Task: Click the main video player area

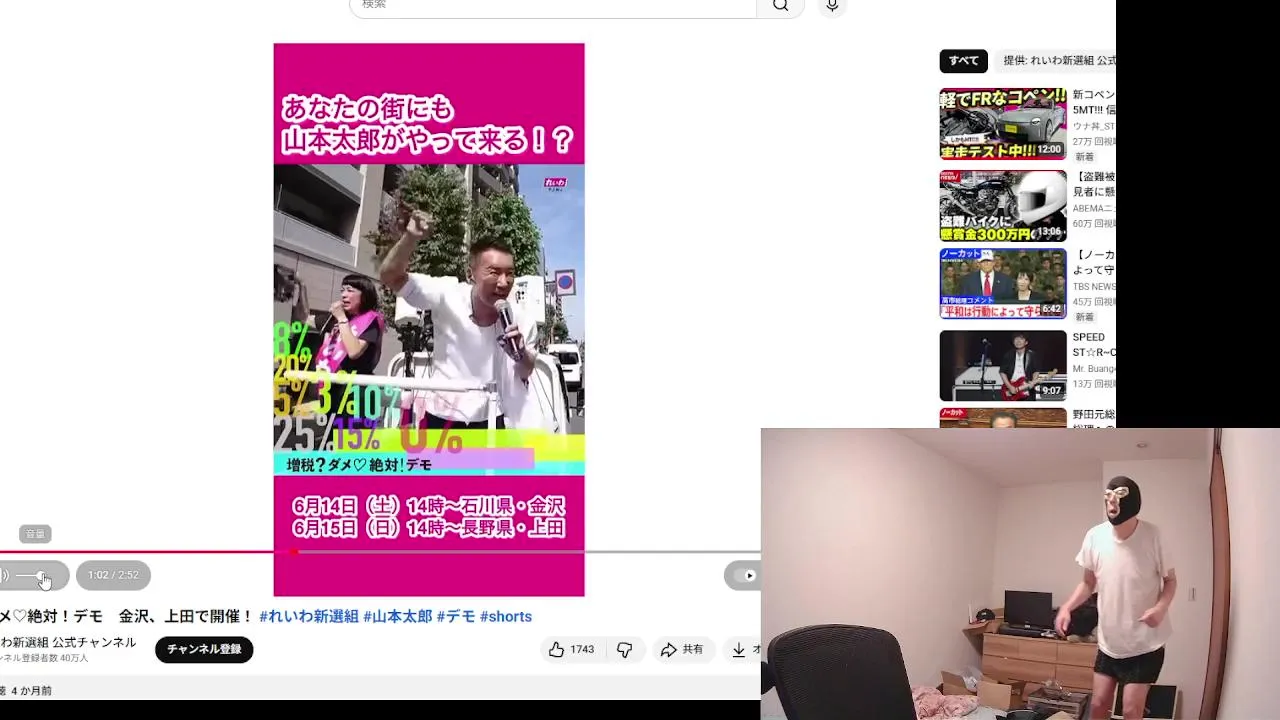Action: (429, 320)
